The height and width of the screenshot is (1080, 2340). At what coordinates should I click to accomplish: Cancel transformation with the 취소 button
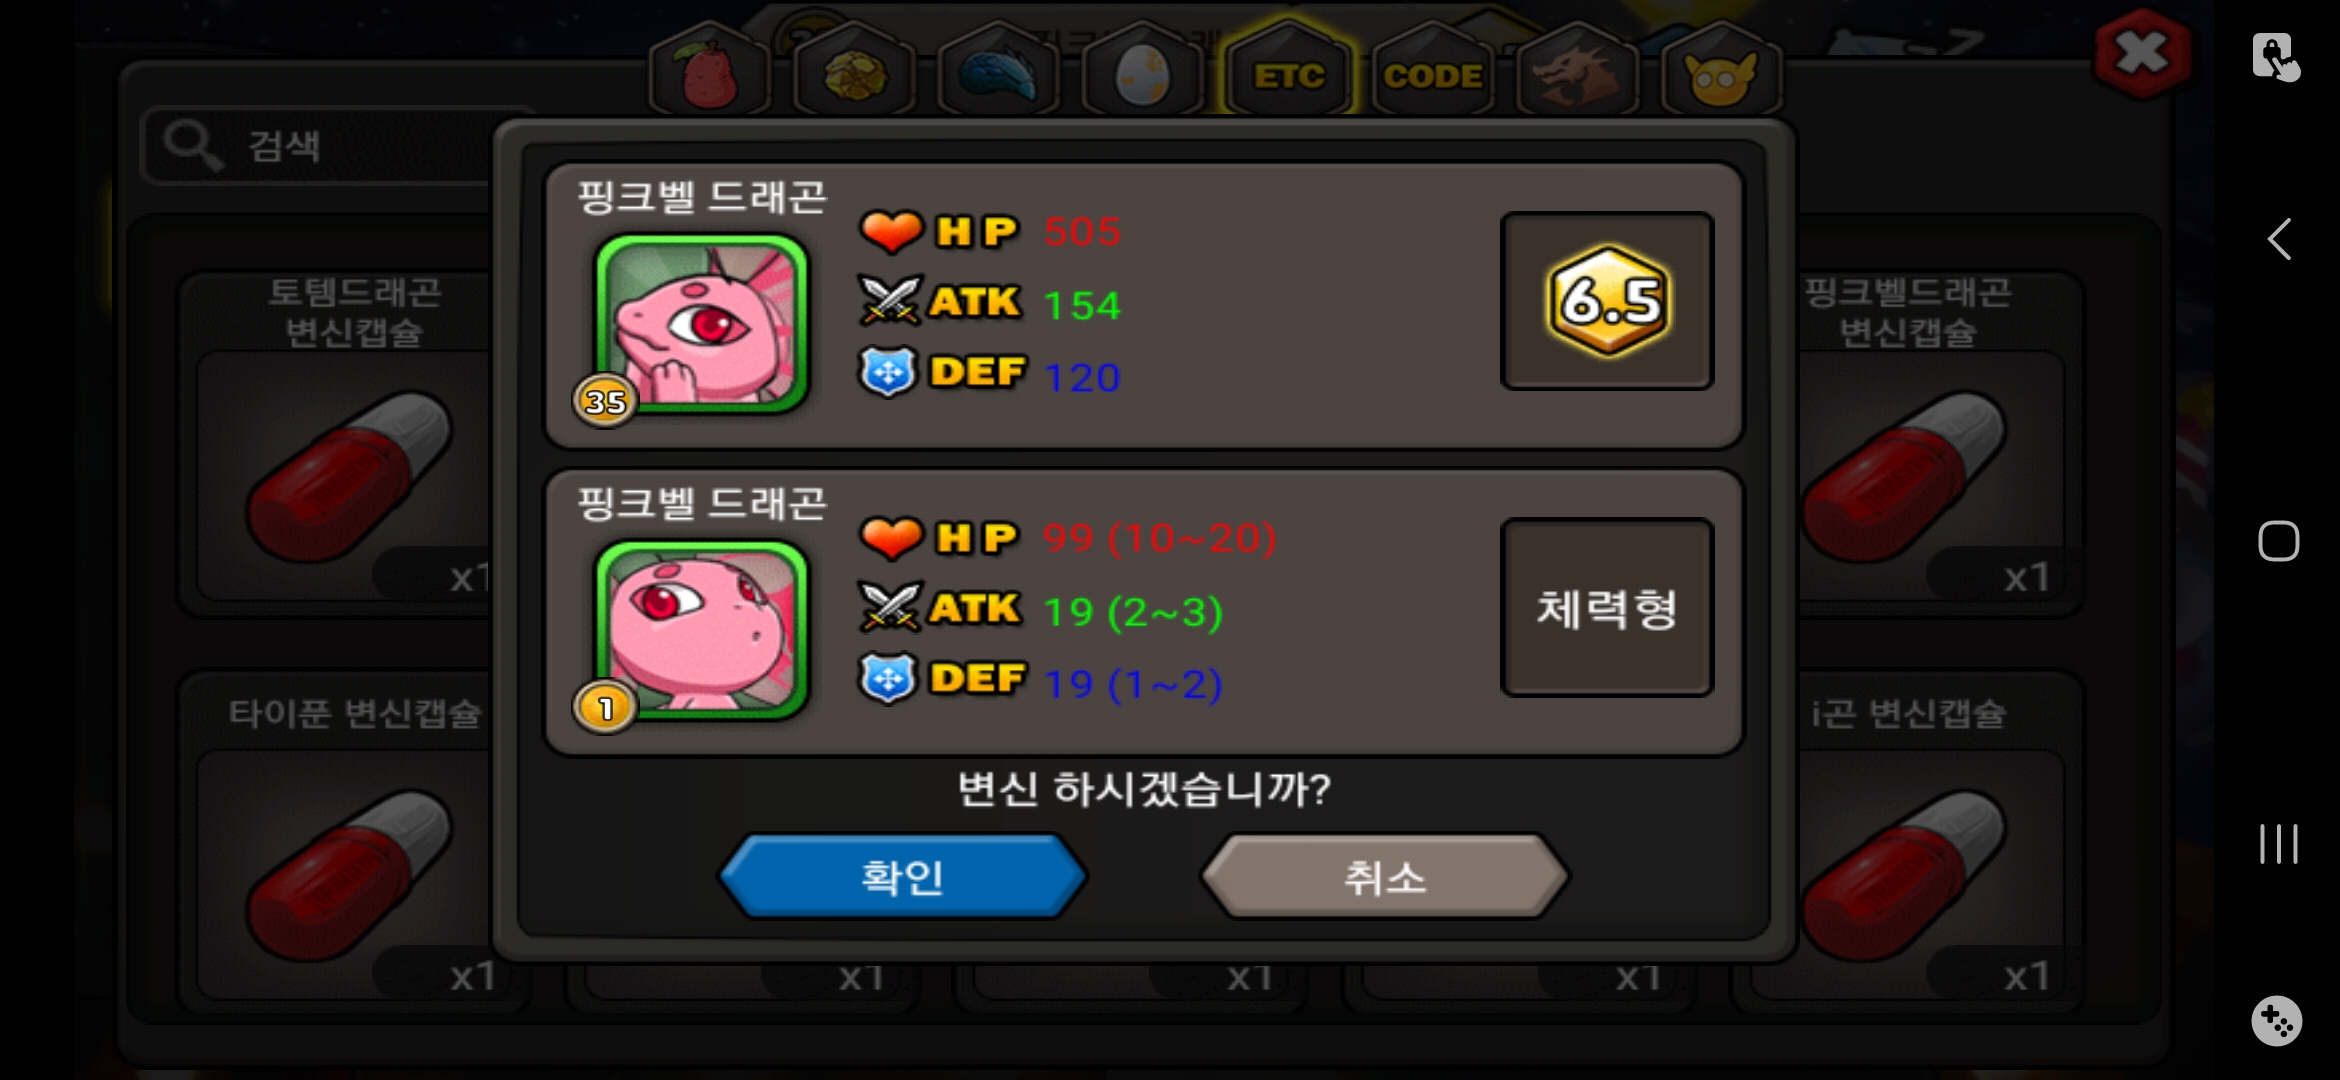click(1385, 877)
